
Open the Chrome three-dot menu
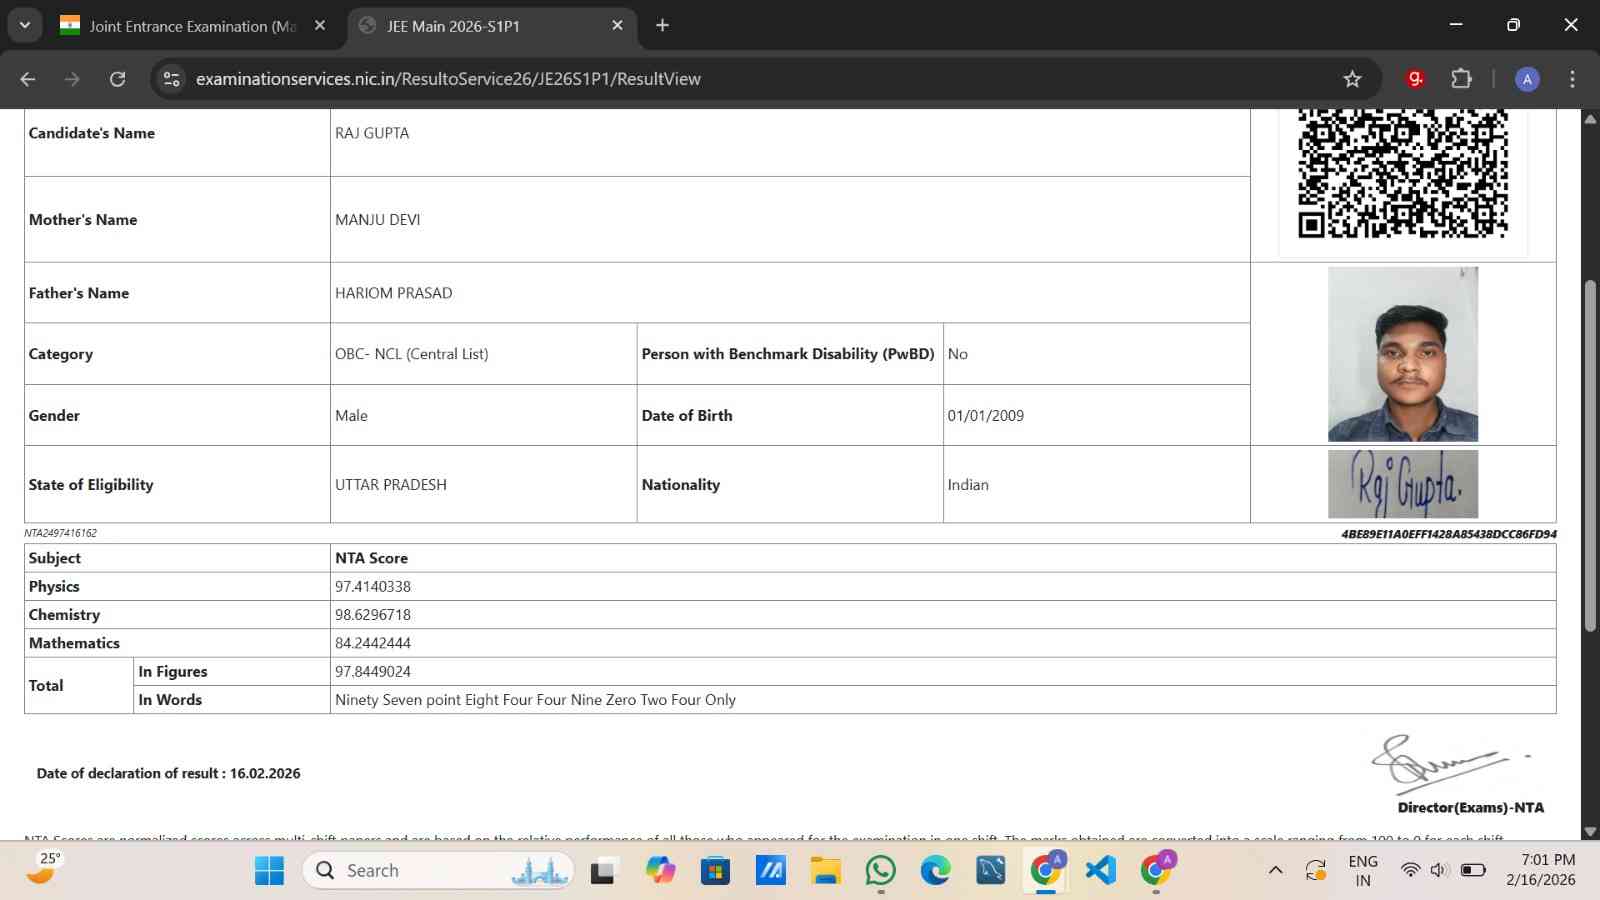point(1572,79)
